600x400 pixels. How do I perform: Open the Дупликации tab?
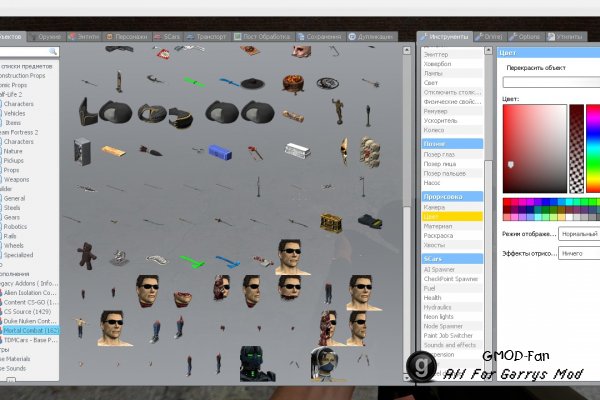[x=370, y=37]
